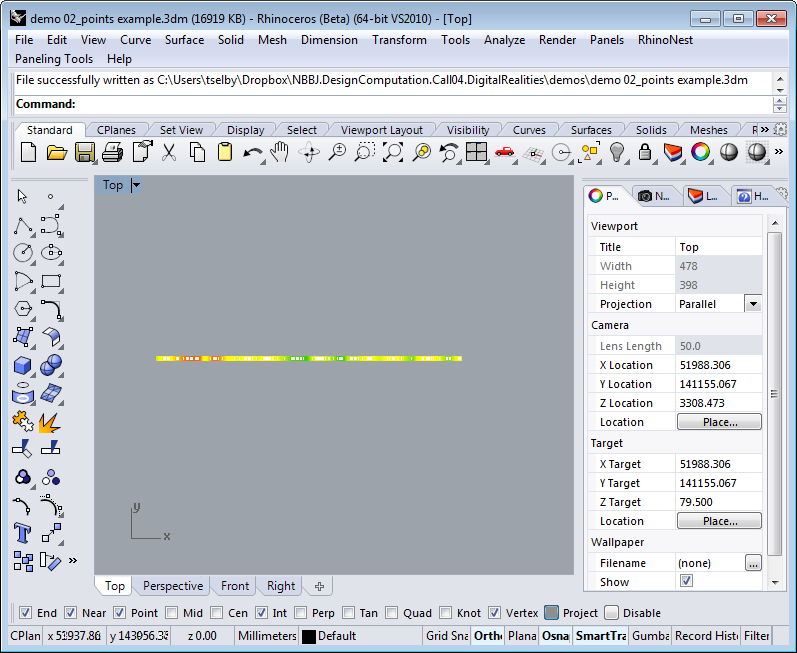
Task: Open a file with the folder icon
Action: click(x=57, y=152)
